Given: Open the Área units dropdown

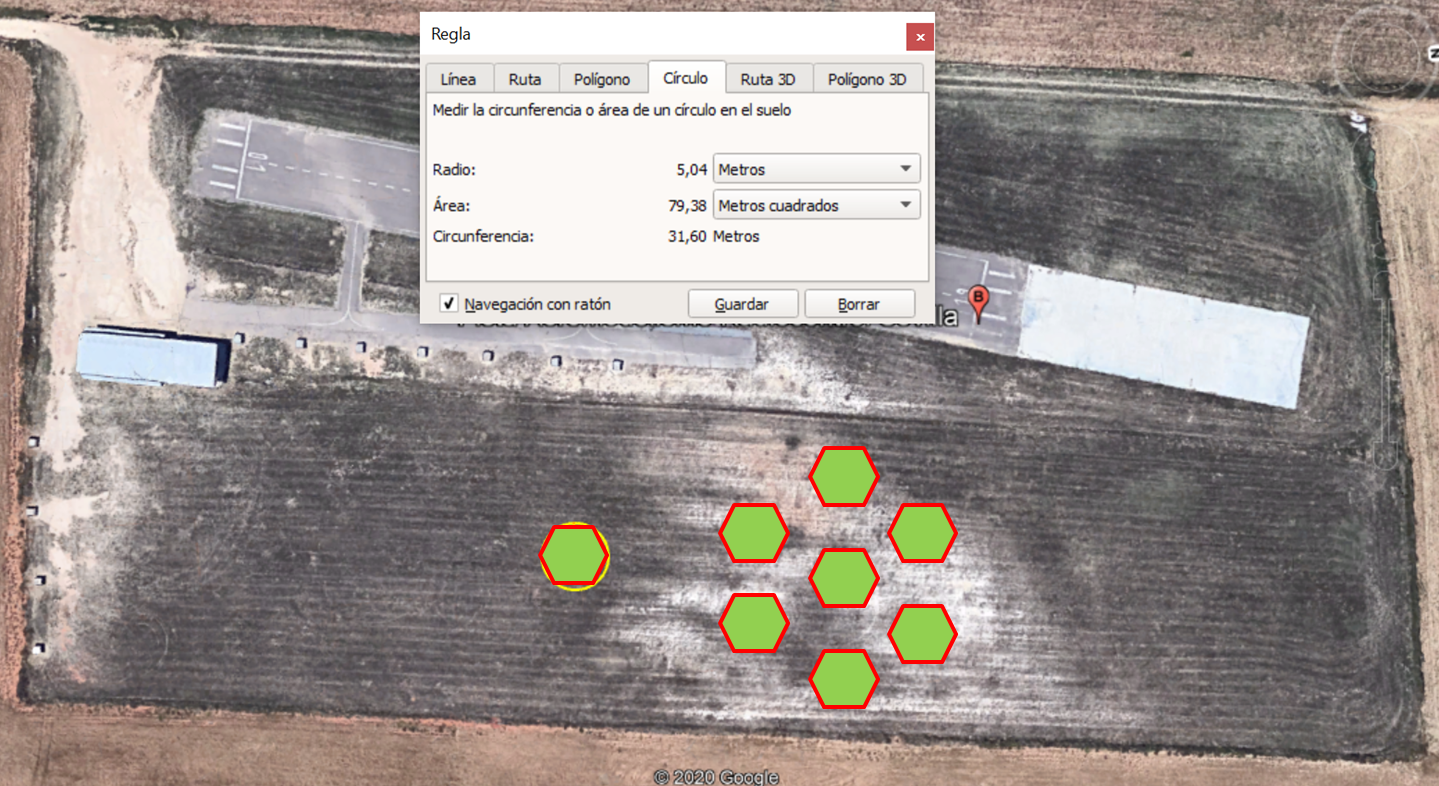Looking at the screenshot, I should pyautogui.click(x=816, y=205).
